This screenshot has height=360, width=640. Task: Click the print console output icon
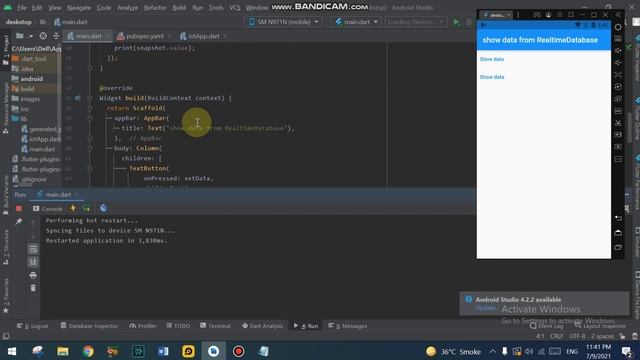pyautogui.click(x=33, y=276)
